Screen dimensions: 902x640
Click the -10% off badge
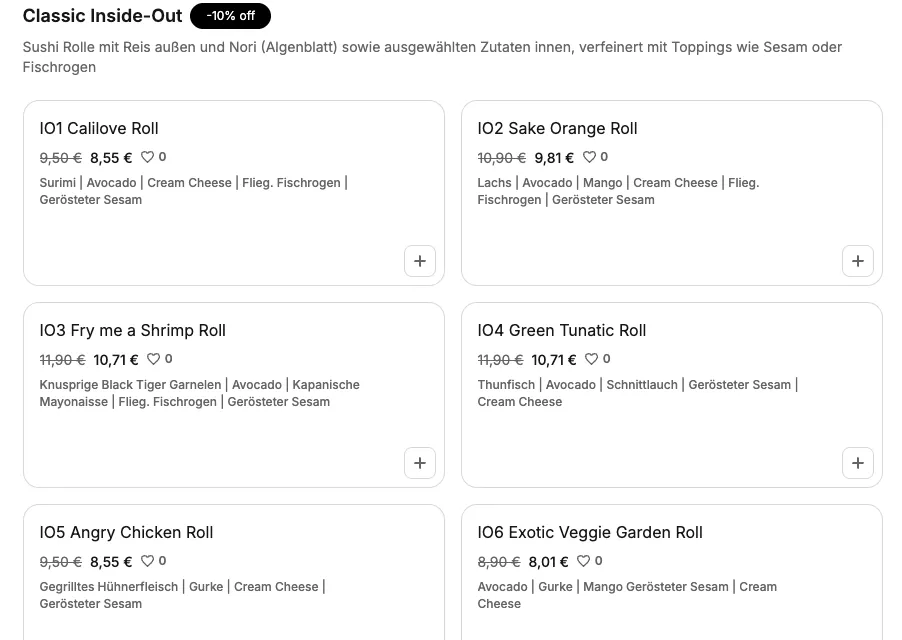pyautogui.click(x=231, y=16)
